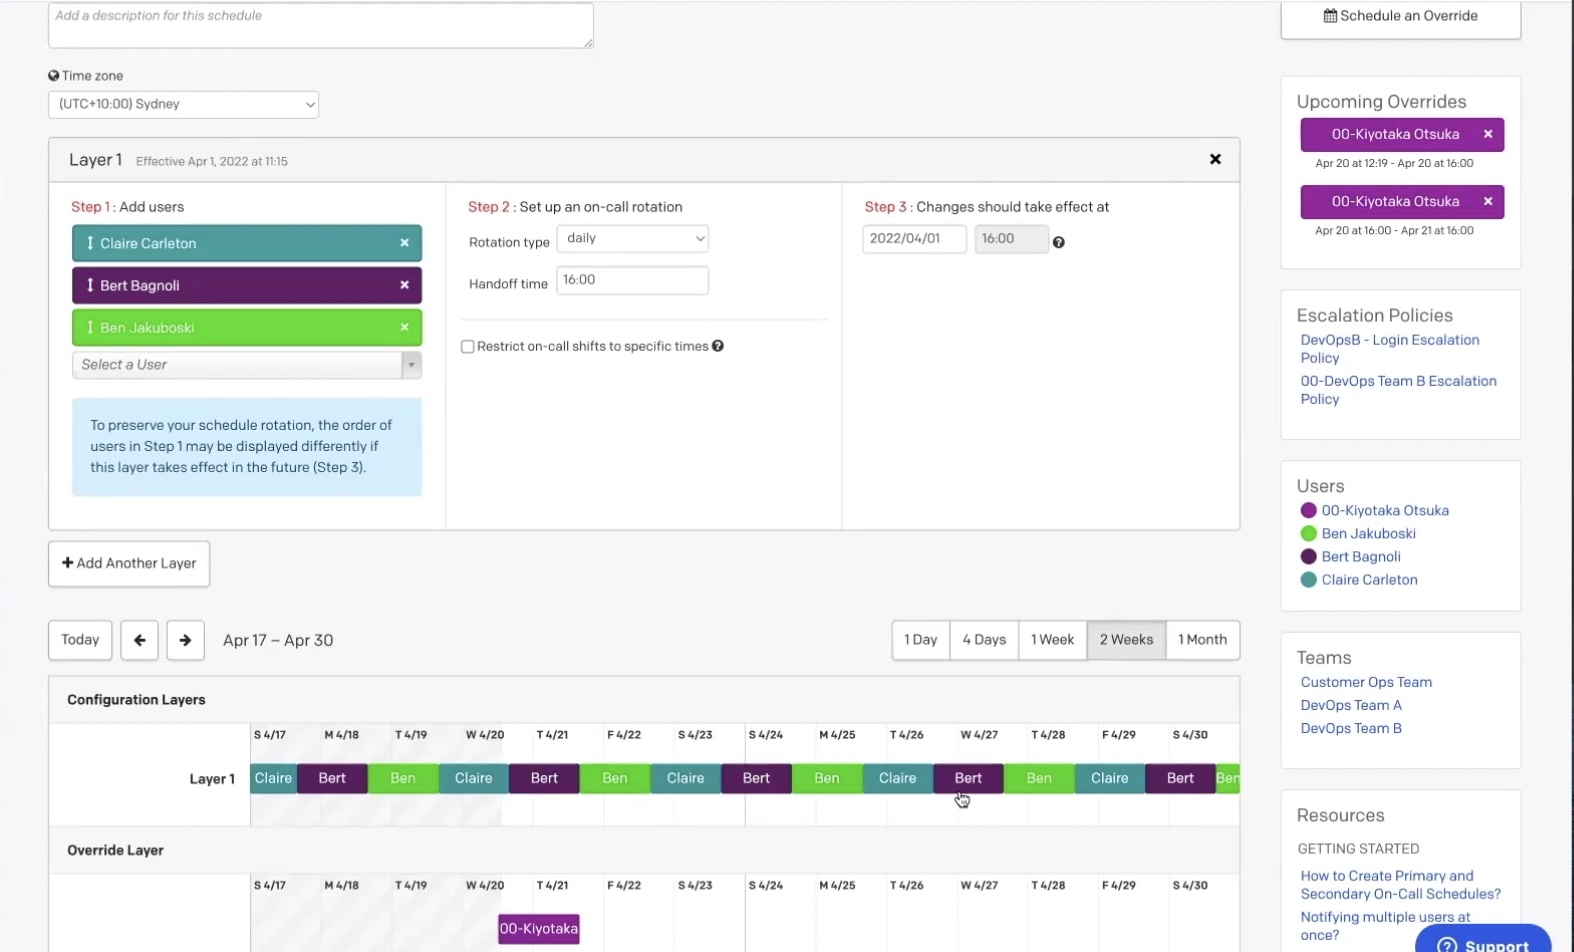This screenshot has height=952, width=1574.
Task: Delete the second 00-Kiyotaka Otsuka override
Action: (1487, 201)
